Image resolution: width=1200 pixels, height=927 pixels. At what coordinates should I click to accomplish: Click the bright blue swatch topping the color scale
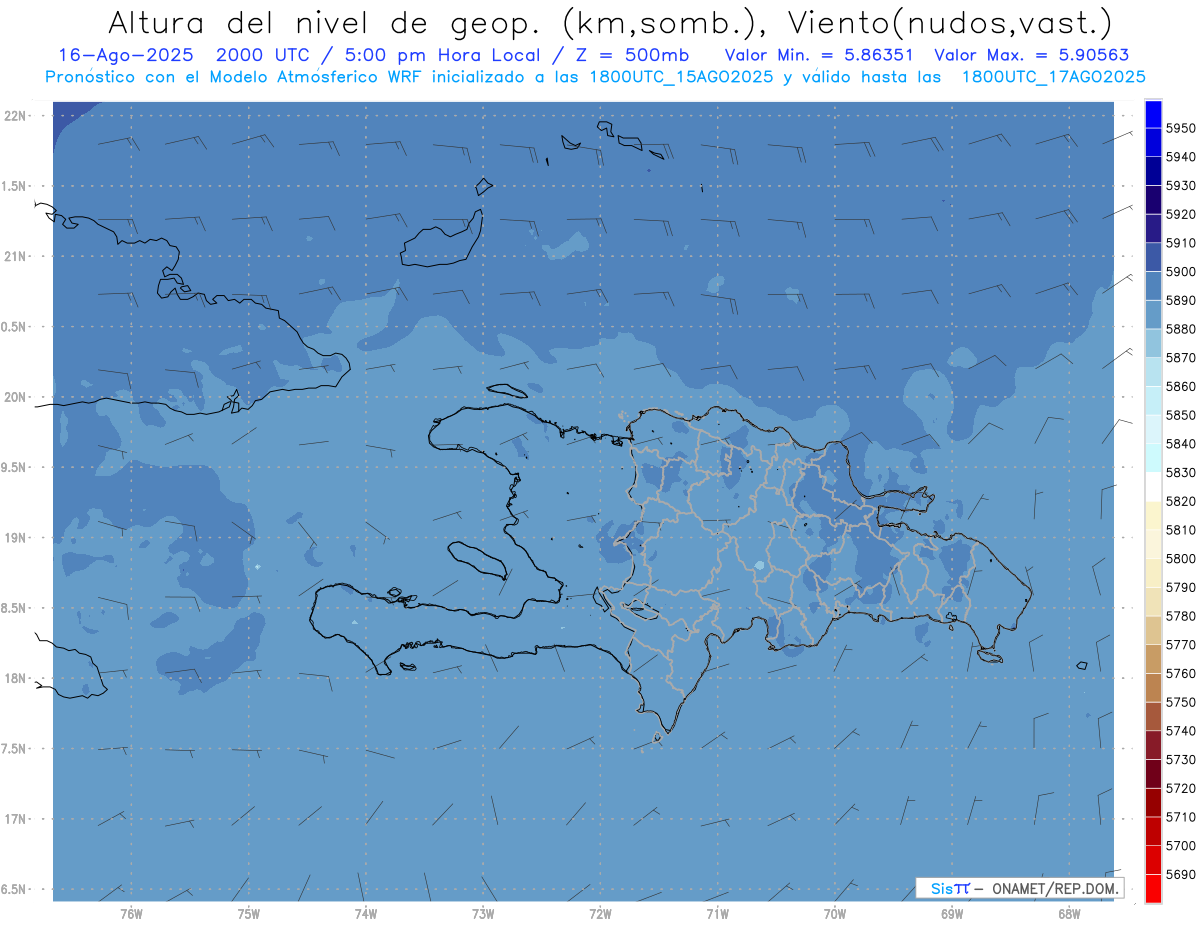click(1153, 114)
